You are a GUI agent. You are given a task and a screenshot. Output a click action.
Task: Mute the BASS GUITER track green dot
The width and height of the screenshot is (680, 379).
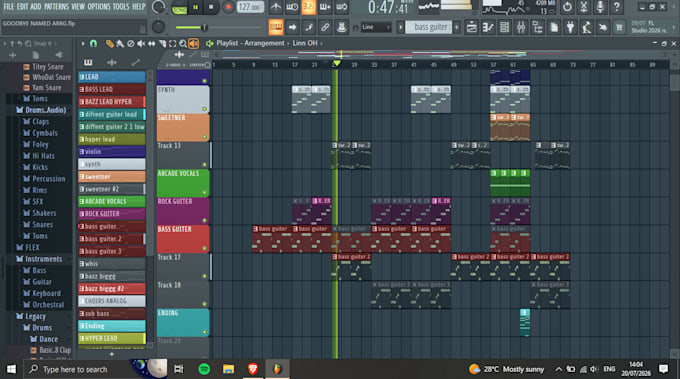204,248
